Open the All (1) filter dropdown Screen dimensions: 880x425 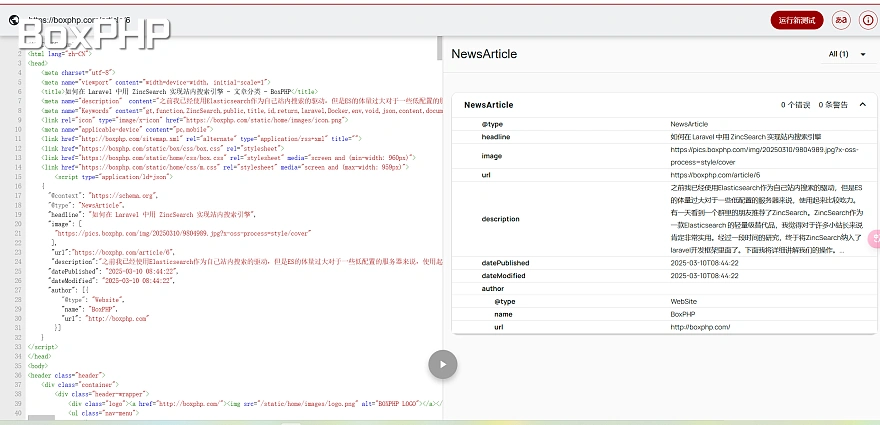click(847, 54)
